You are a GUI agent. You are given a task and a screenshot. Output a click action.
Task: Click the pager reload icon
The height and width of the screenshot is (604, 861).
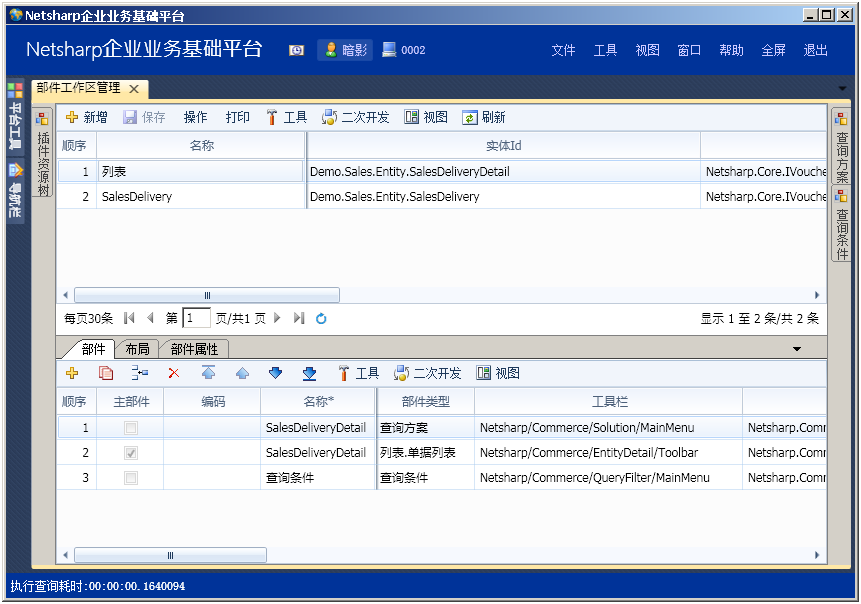(x=321, y=318)
